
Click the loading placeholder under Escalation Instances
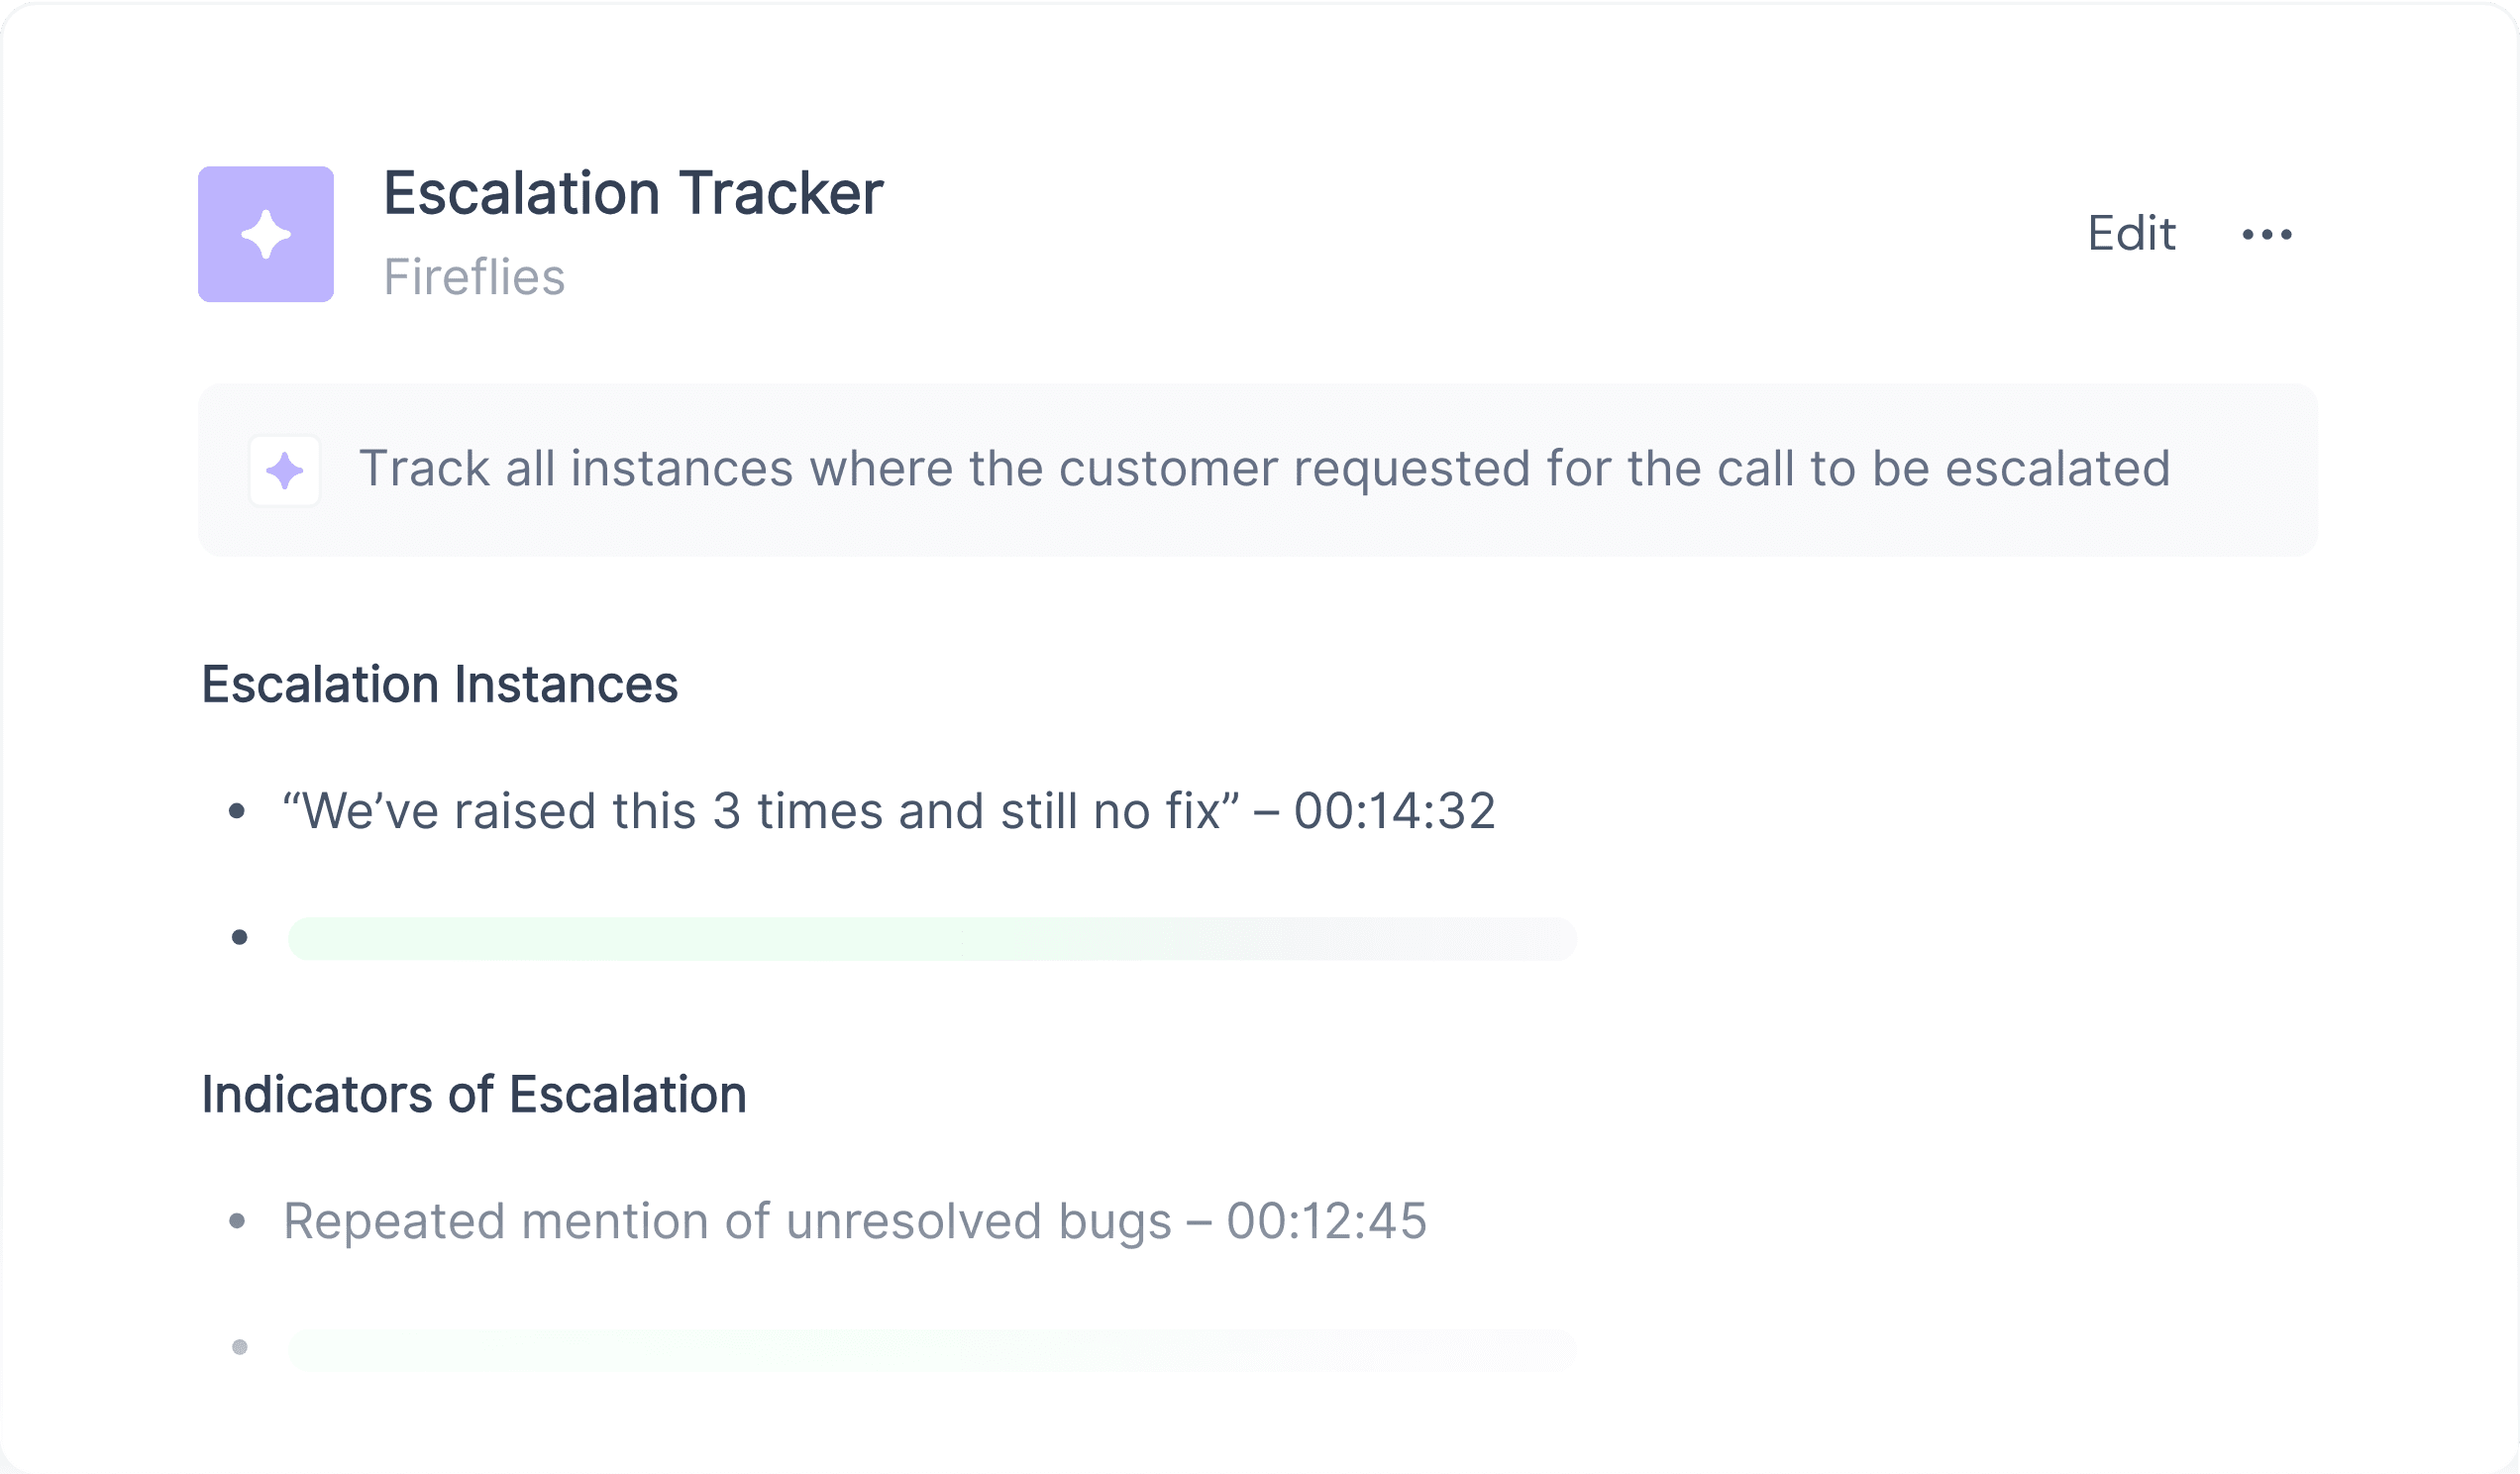(x=932, y=938)
